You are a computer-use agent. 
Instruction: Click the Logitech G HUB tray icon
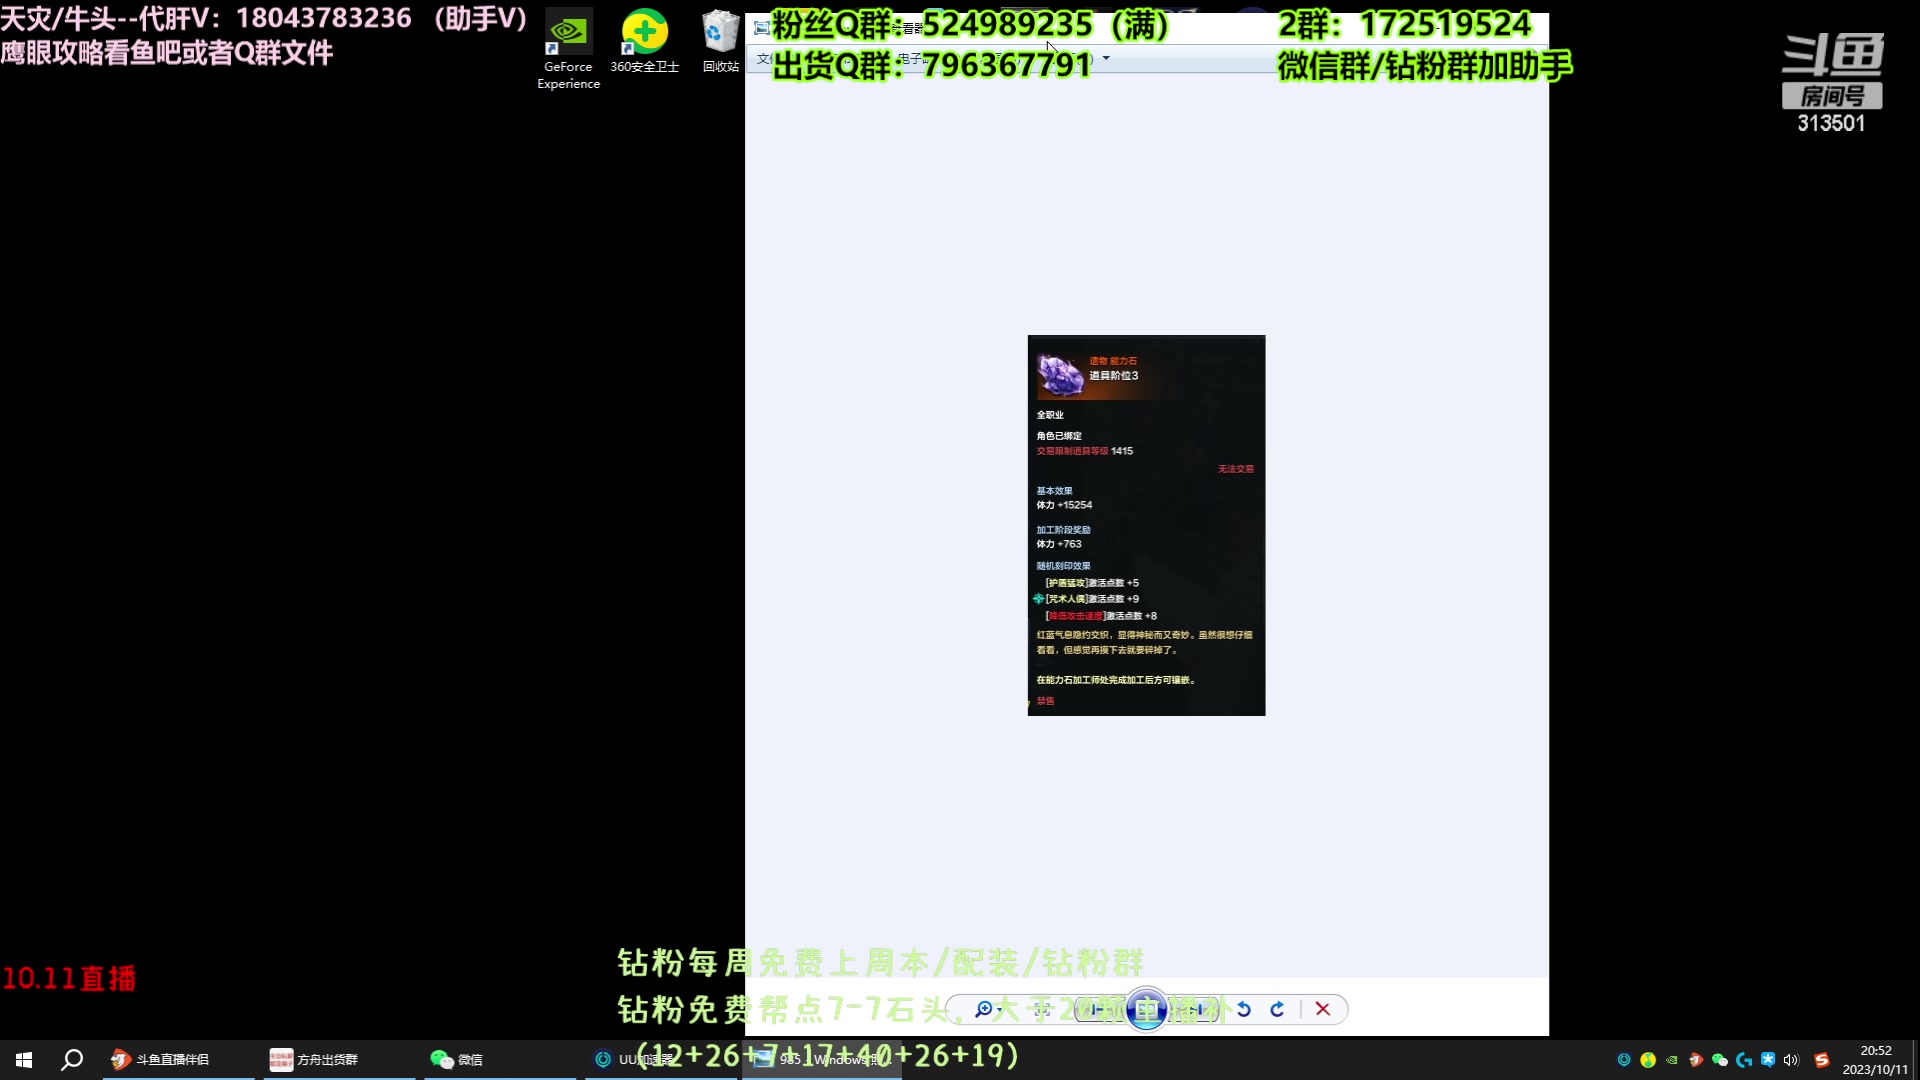[1744, 1060]
